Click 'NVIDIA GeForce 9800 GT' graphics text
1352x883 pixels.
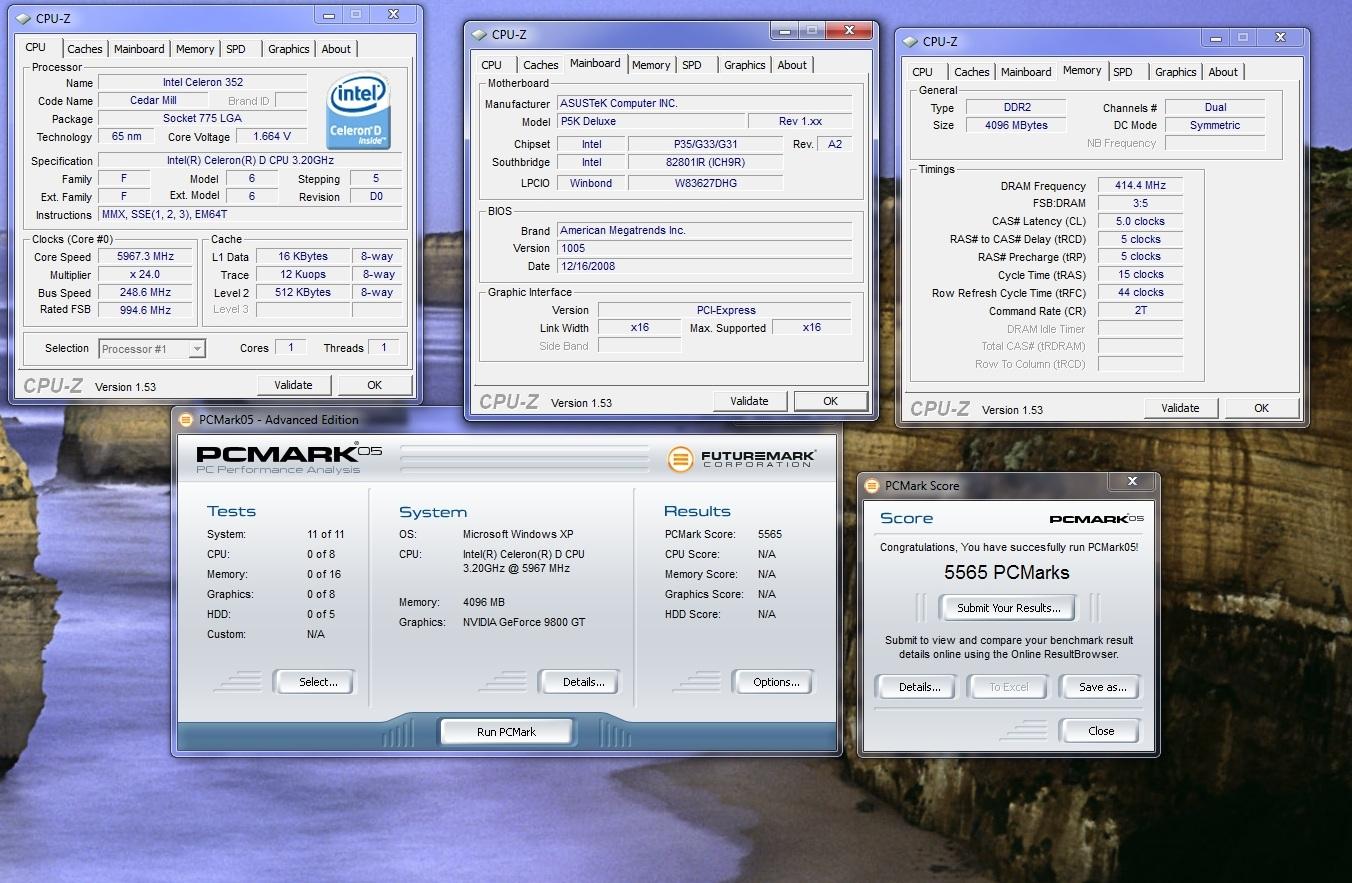click(524, 622)
